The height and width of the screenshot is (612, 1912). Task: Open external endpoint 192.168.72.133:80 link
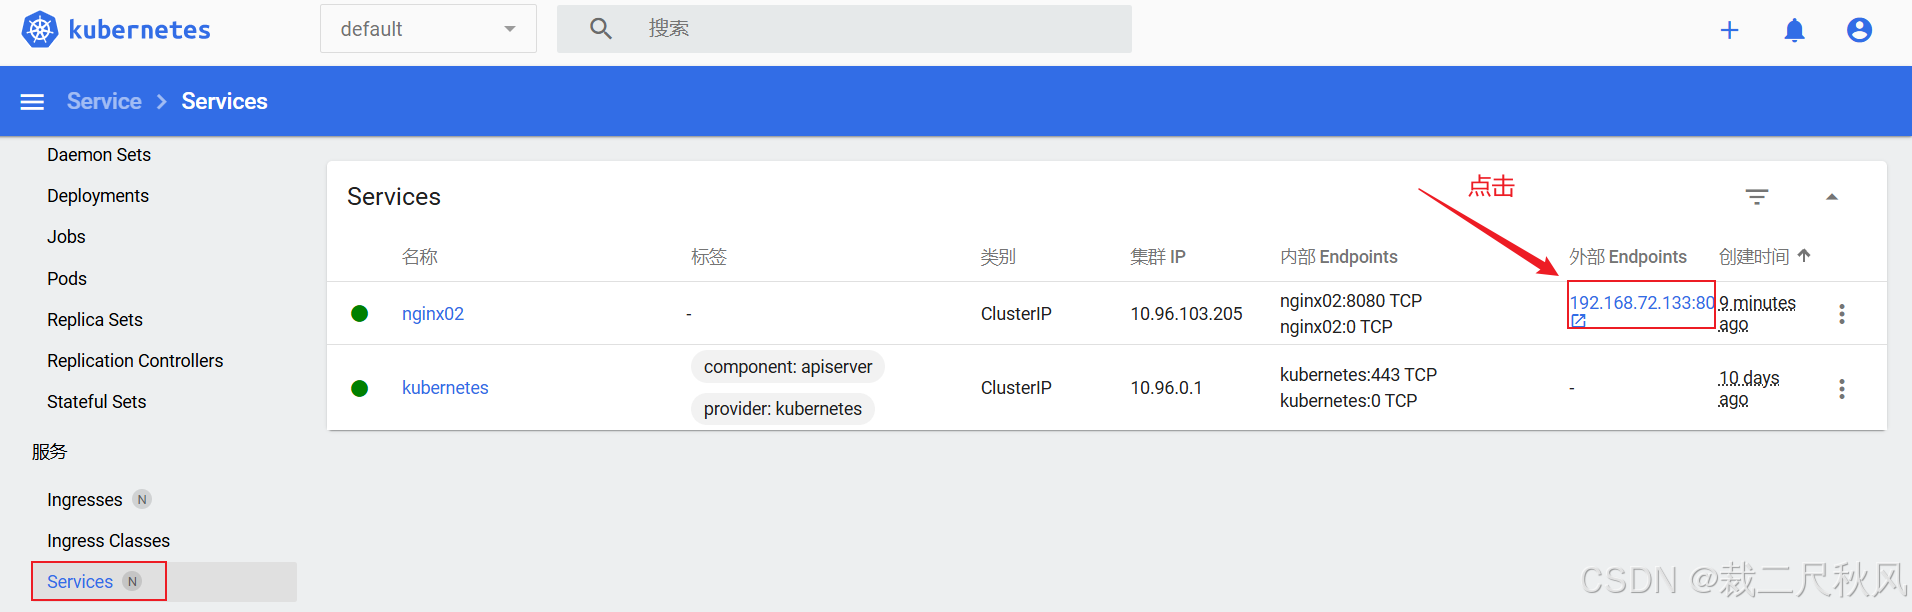(1642, 303)
